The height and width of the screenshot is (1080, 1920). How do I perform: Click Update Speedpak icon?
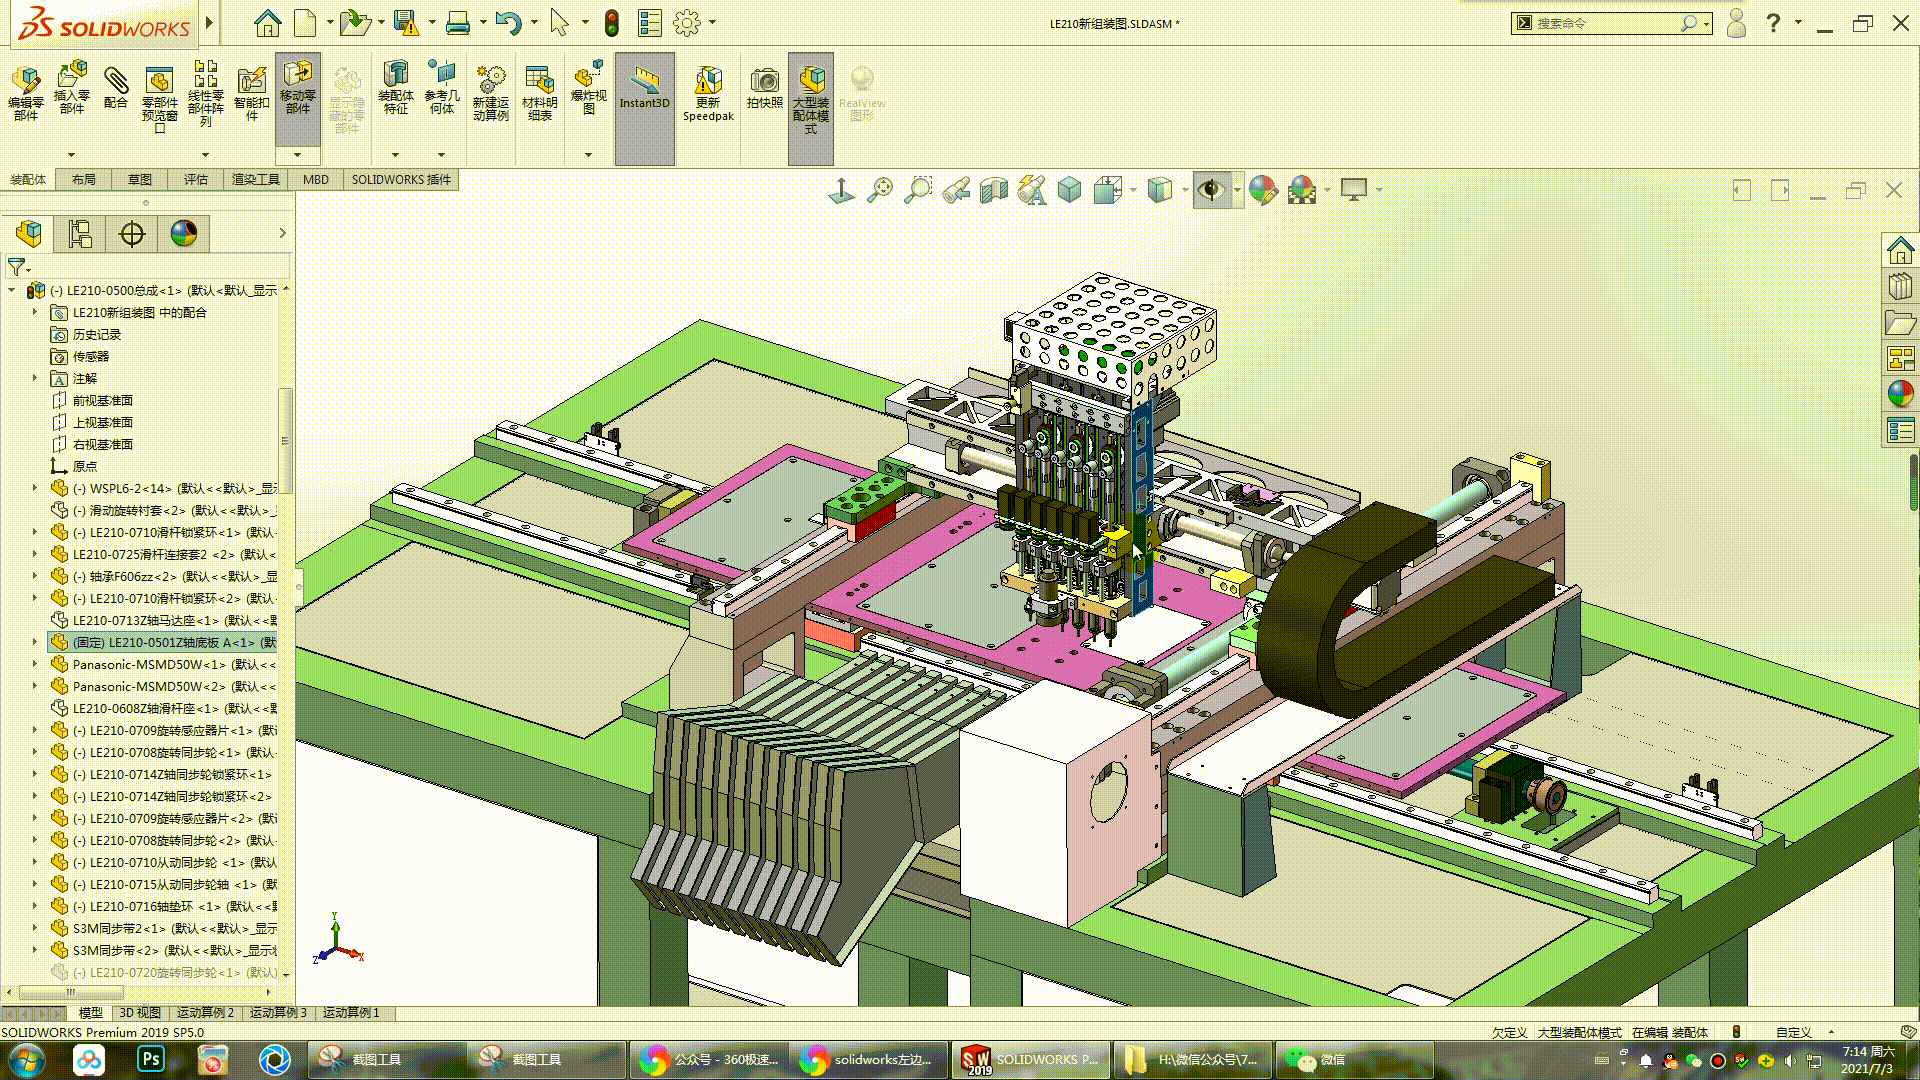coord(708,94)
